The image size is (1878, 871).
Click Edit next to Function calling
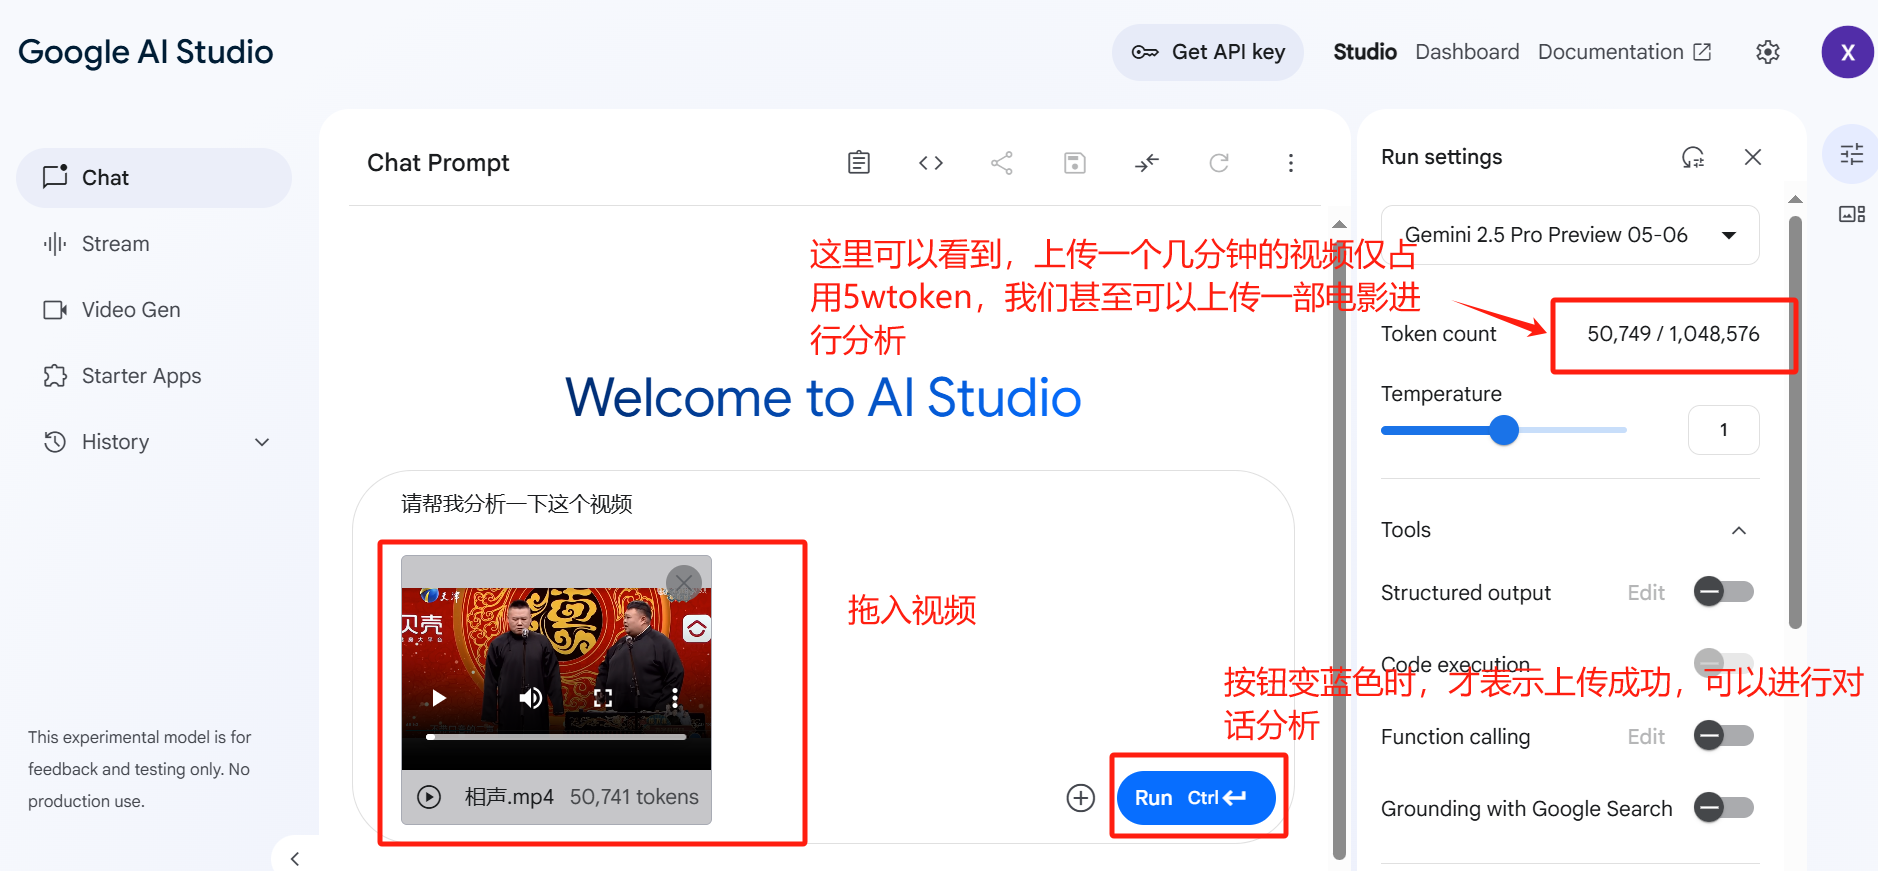[1646, 737]
